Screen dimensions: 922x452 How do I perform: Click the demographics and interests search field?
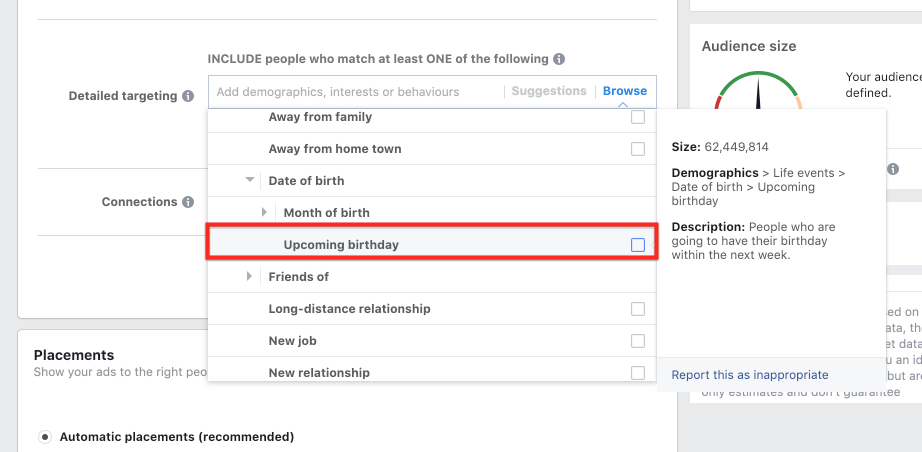pos(355,92)
